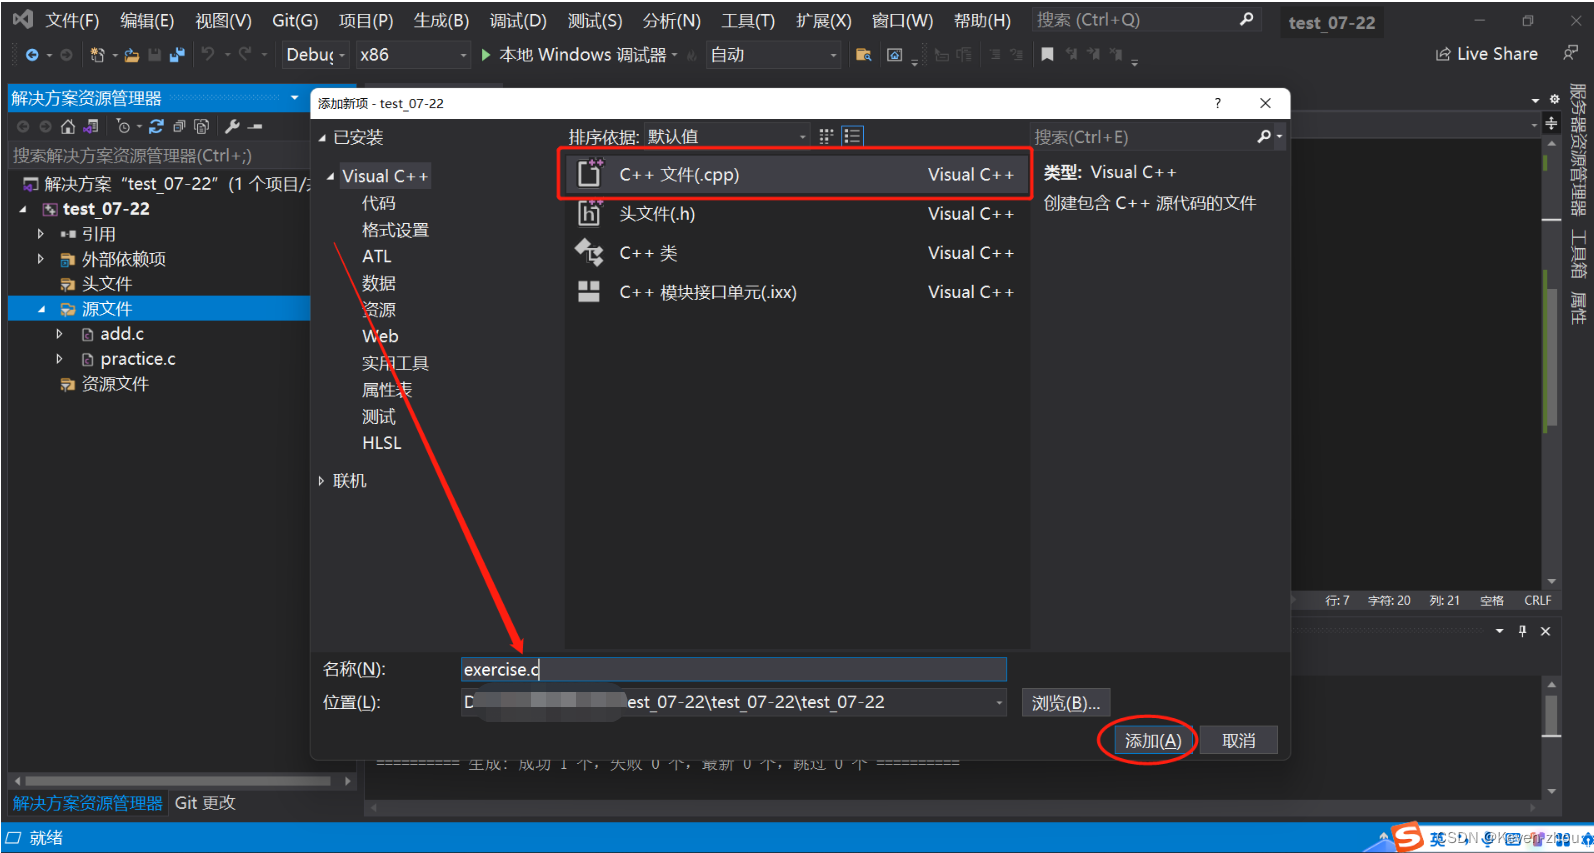
Task: Open the 扩展(X) menu
Action: (824, 20)
